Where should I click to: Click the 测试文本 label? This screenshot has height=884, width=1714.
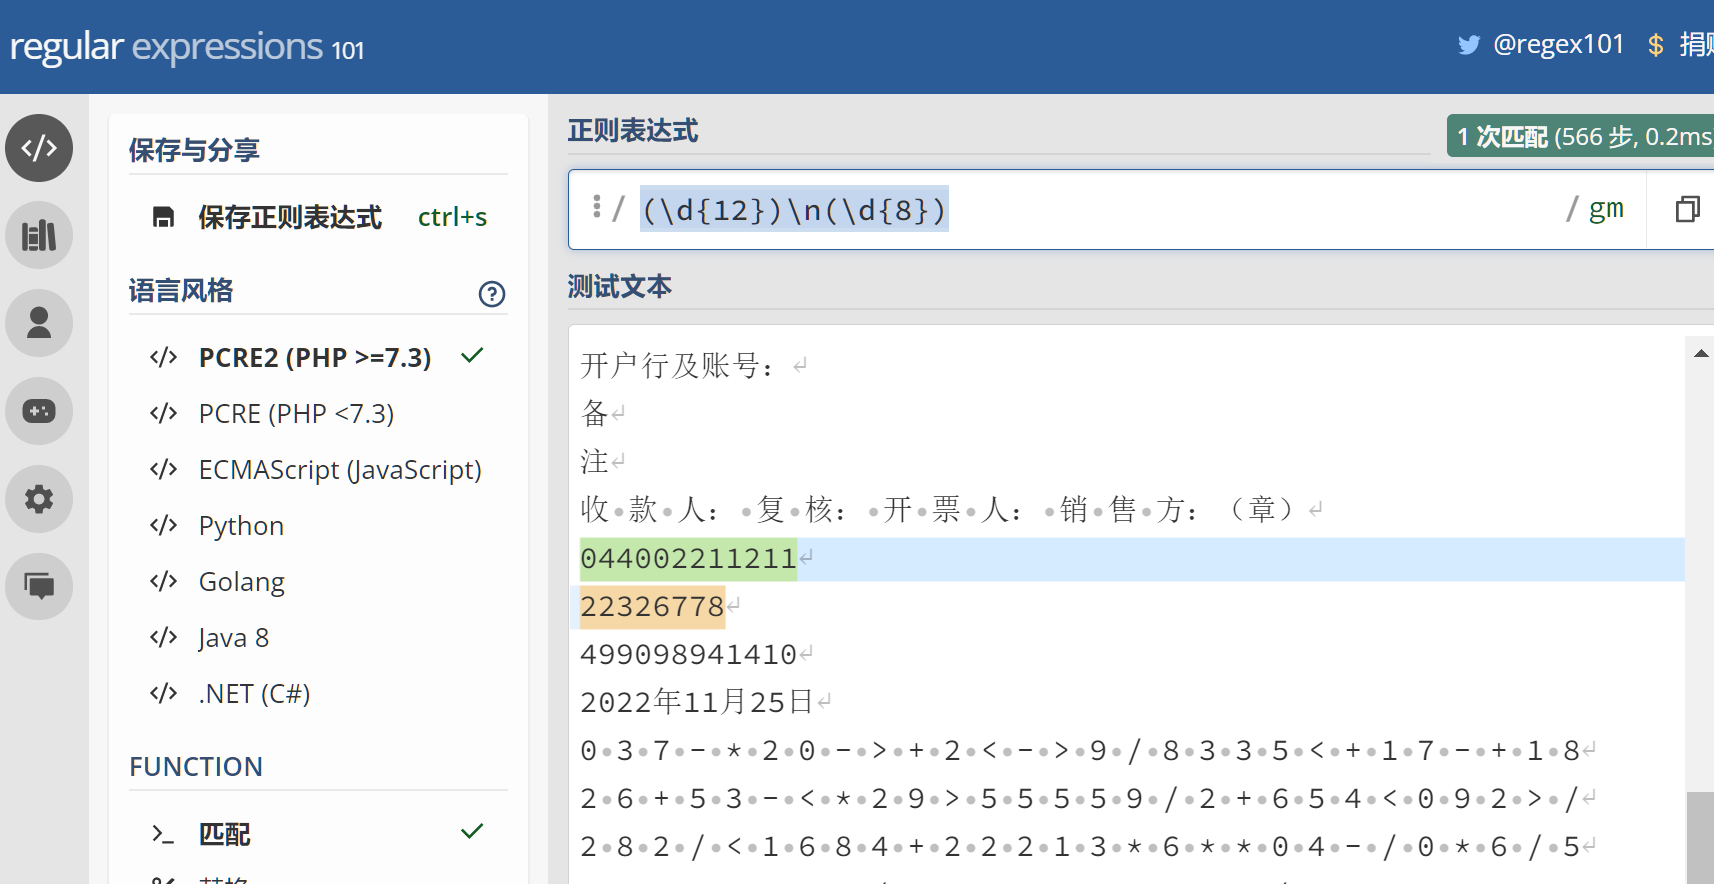coord(620,287)
